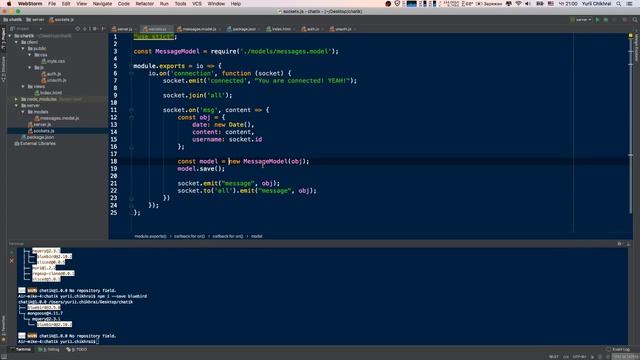Viewport: 640px width, 360px height.
Task: Click the TODO tool window button
Action: click(77, 350)
